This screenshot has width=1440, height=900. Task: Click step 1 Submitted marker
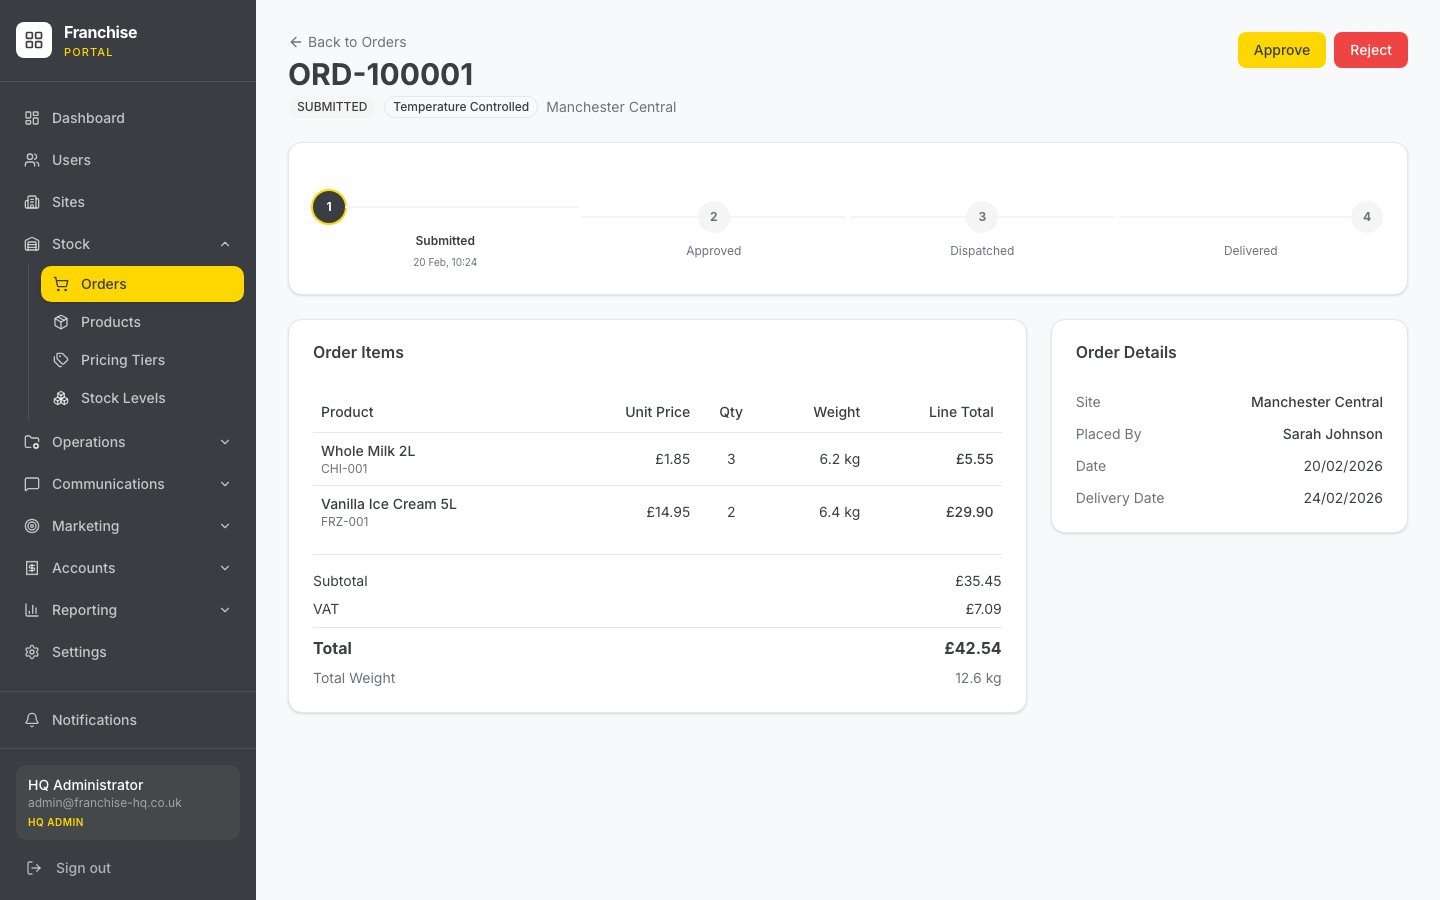click(x=329, y=207)
